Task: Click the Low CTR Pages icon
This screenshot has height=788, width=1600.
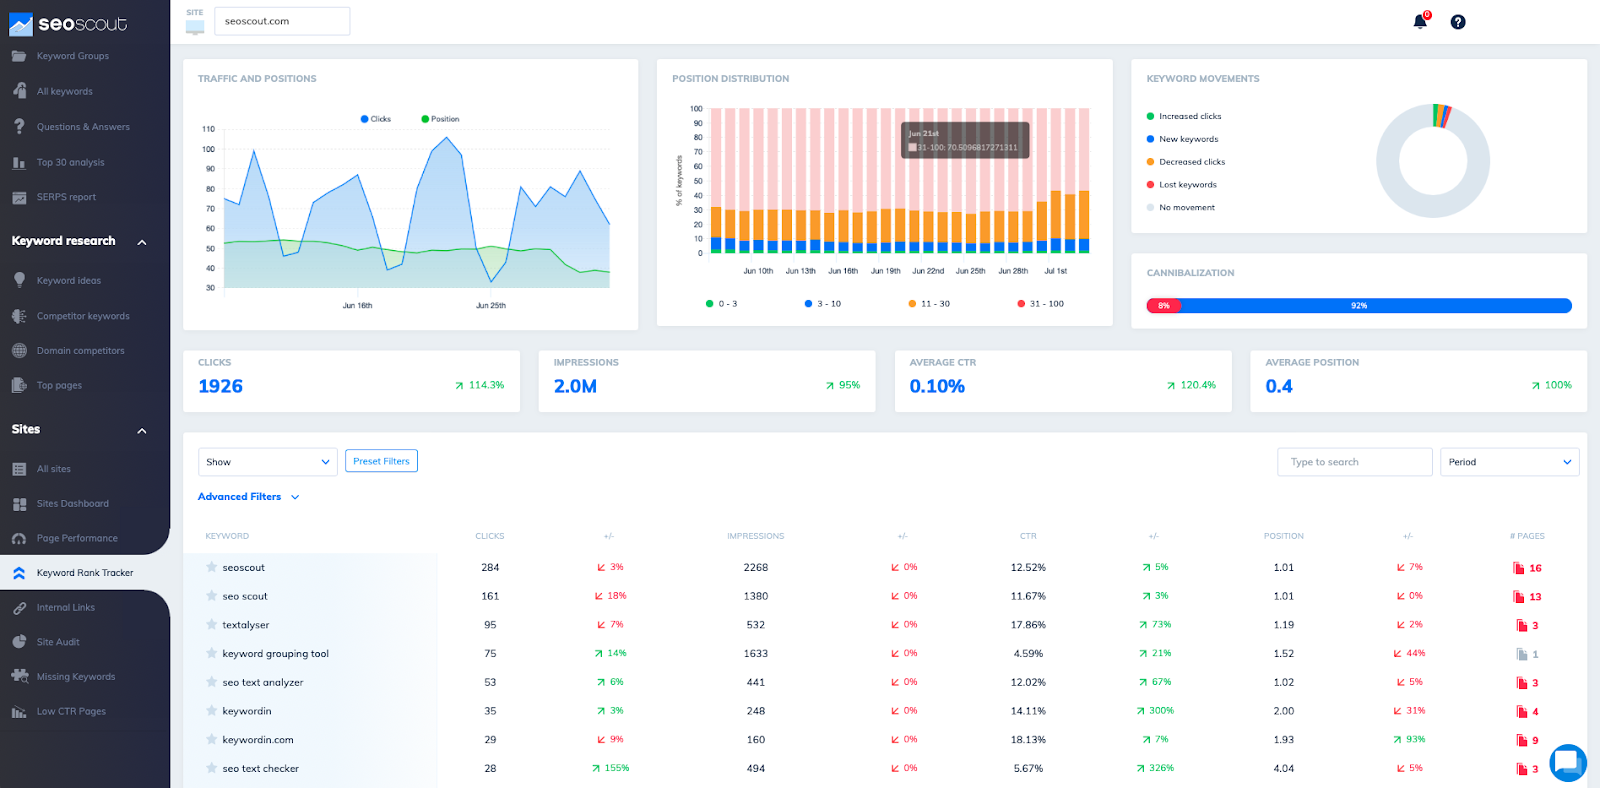Action: [x=19, y=712]
